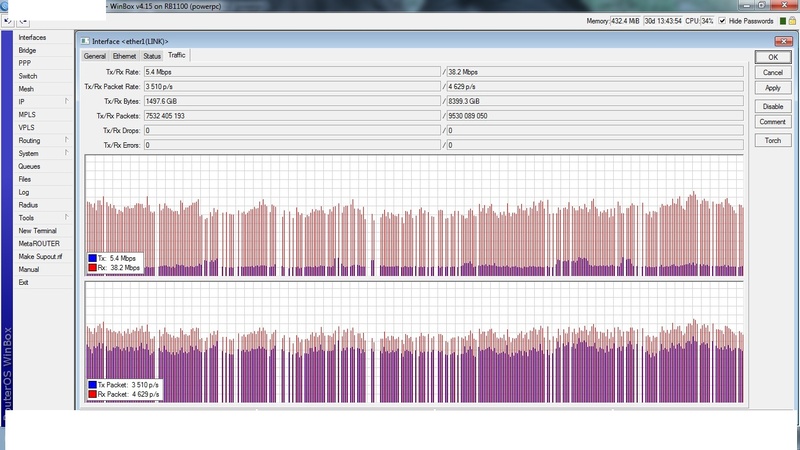Click the lock icon in the toolbar
The height and width of the screenshot is (450, 800).
[792, 21]
